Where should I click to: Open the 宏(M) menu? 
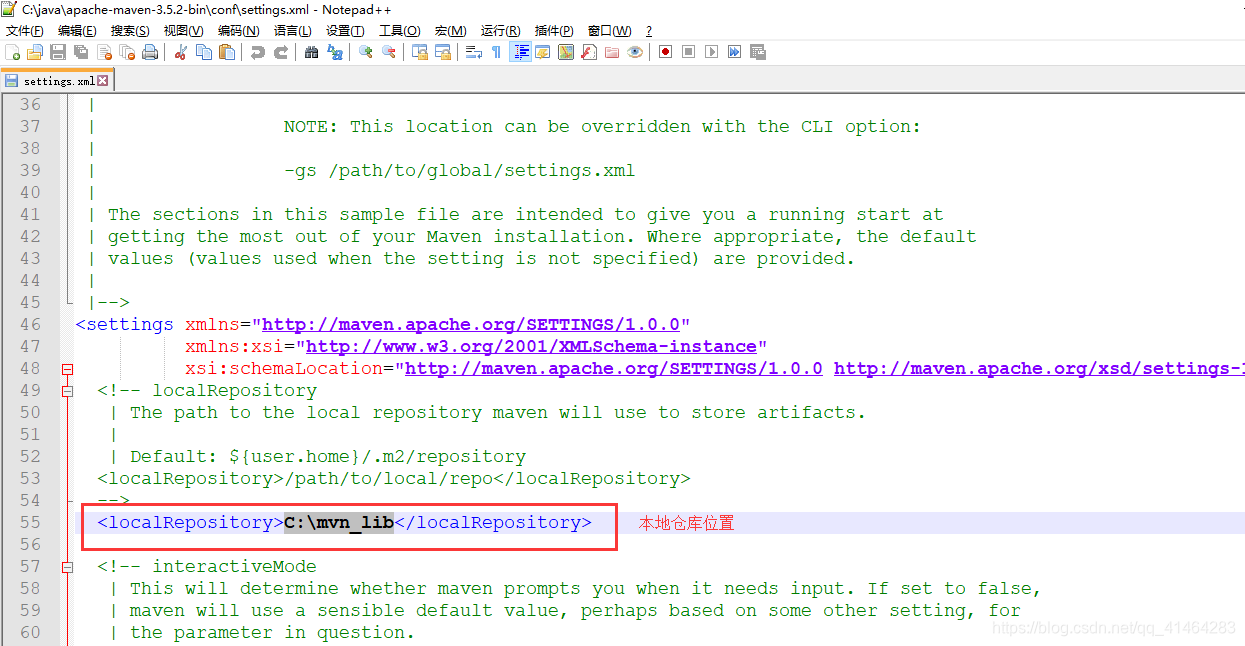[450, 31]
